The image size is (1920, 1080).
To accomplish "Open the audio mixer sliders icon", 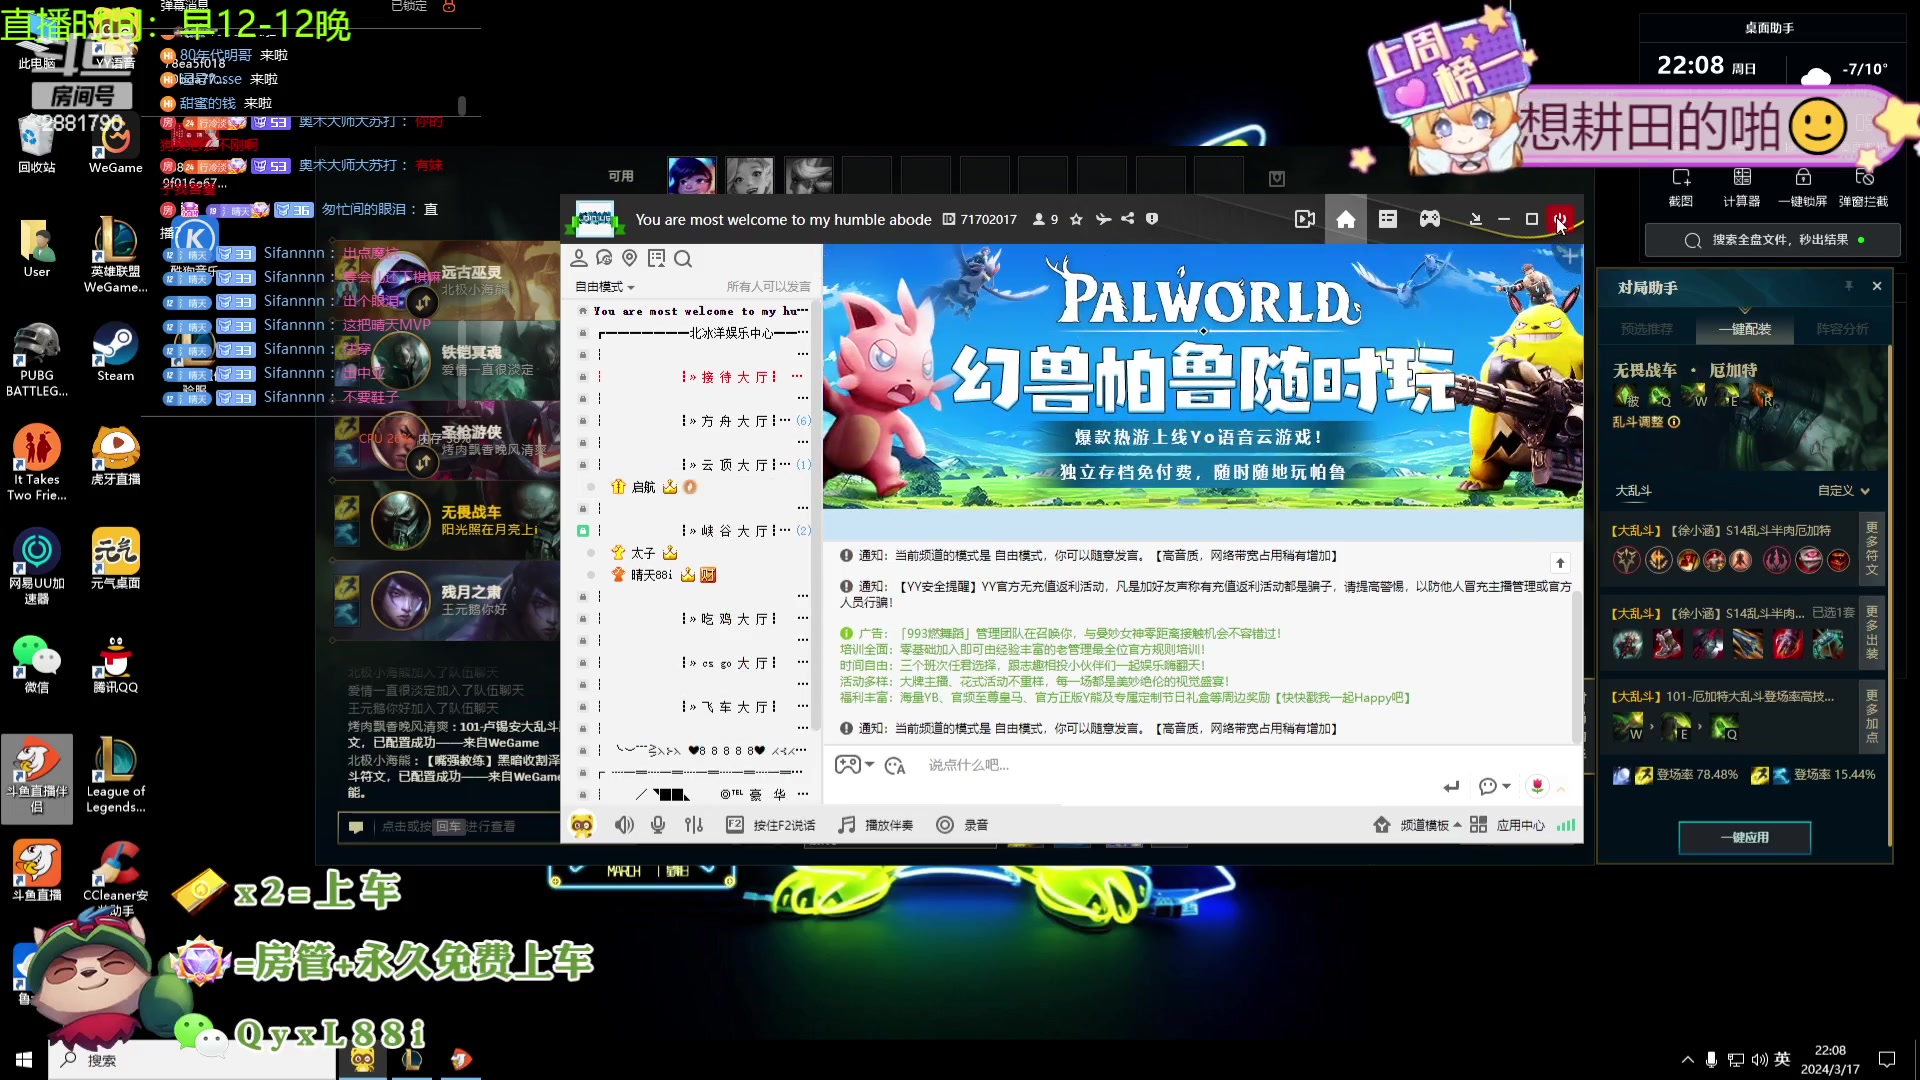I will point(694,824).
